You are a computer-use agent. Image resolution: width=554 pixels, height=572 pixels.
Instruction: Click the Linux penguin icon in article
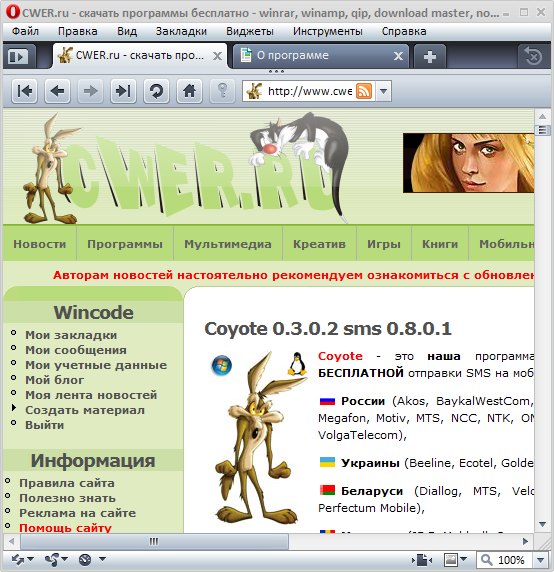coord(297,364)
